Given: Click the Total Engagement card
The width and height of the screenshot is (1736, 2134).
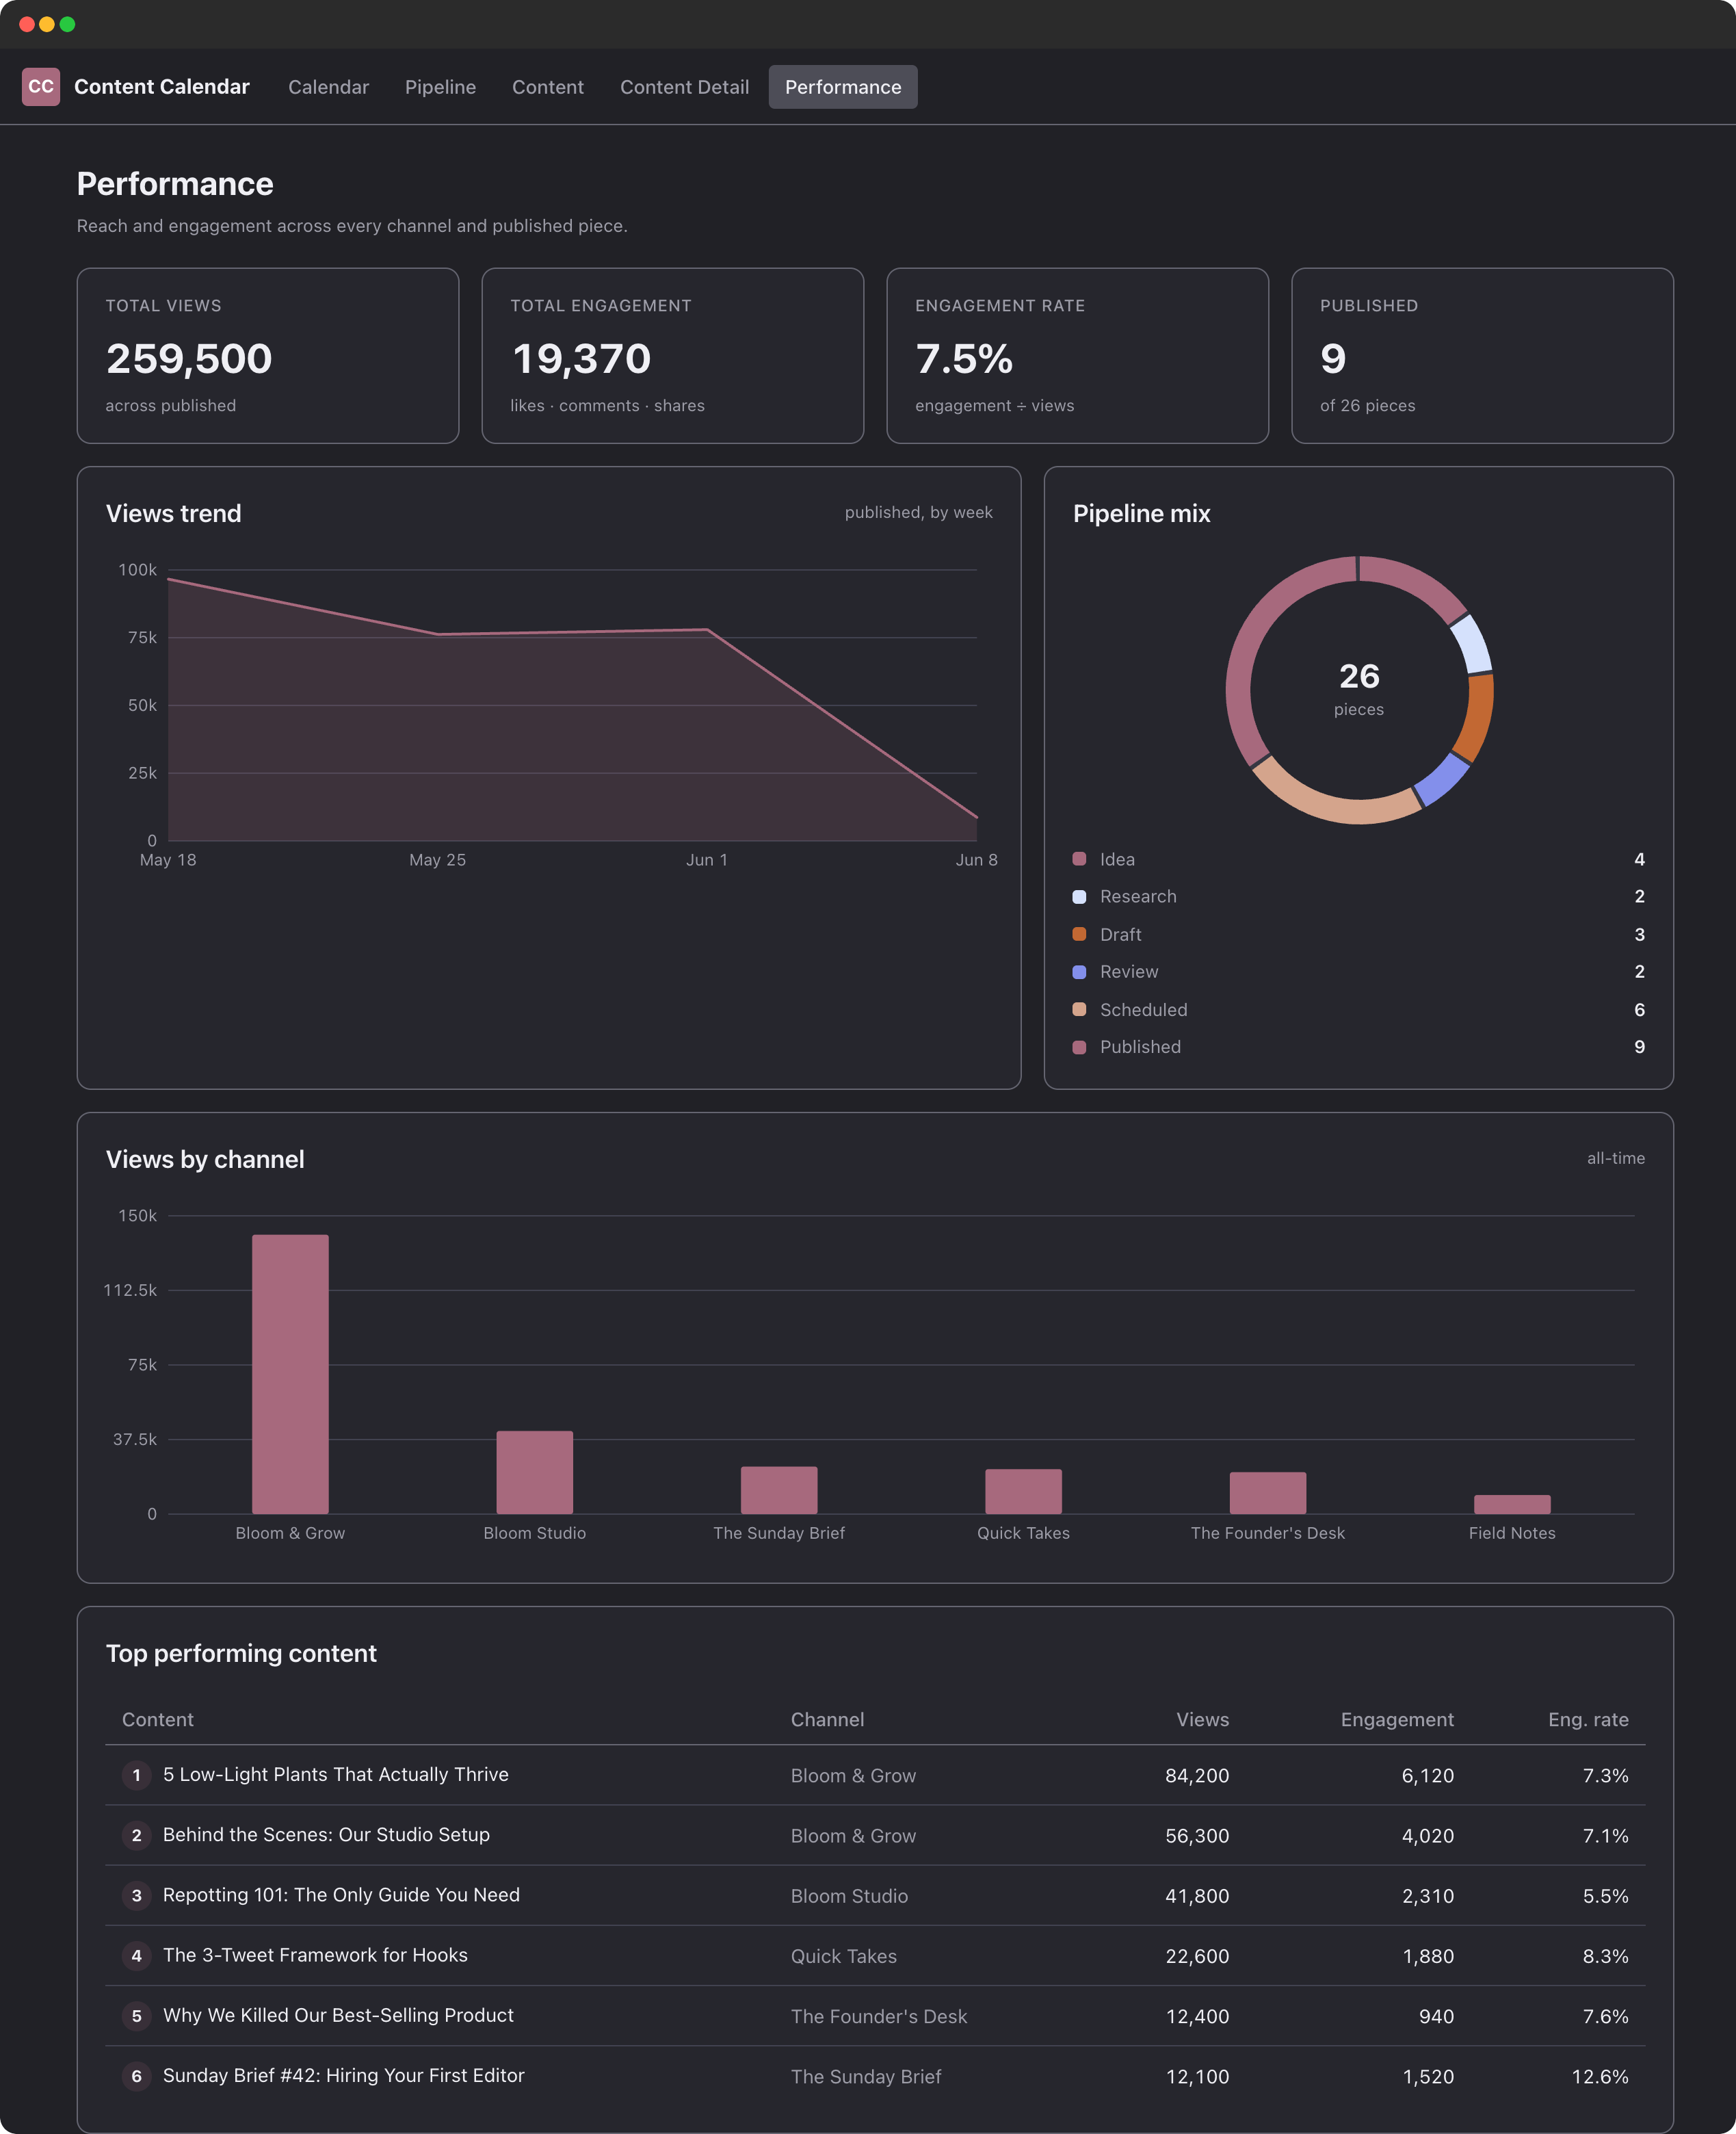Looking at the screenshot, I should tap(673, 355).
